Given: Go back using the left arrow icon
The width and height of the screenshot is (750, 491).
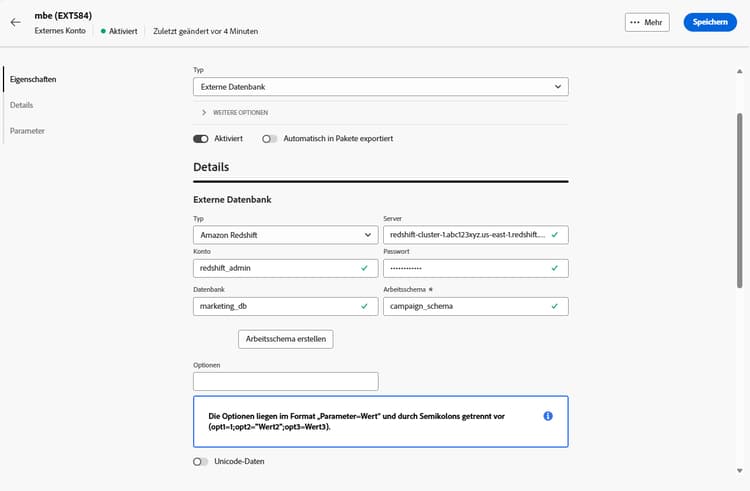Looking at the screenshot, I should tap(15, 22).
